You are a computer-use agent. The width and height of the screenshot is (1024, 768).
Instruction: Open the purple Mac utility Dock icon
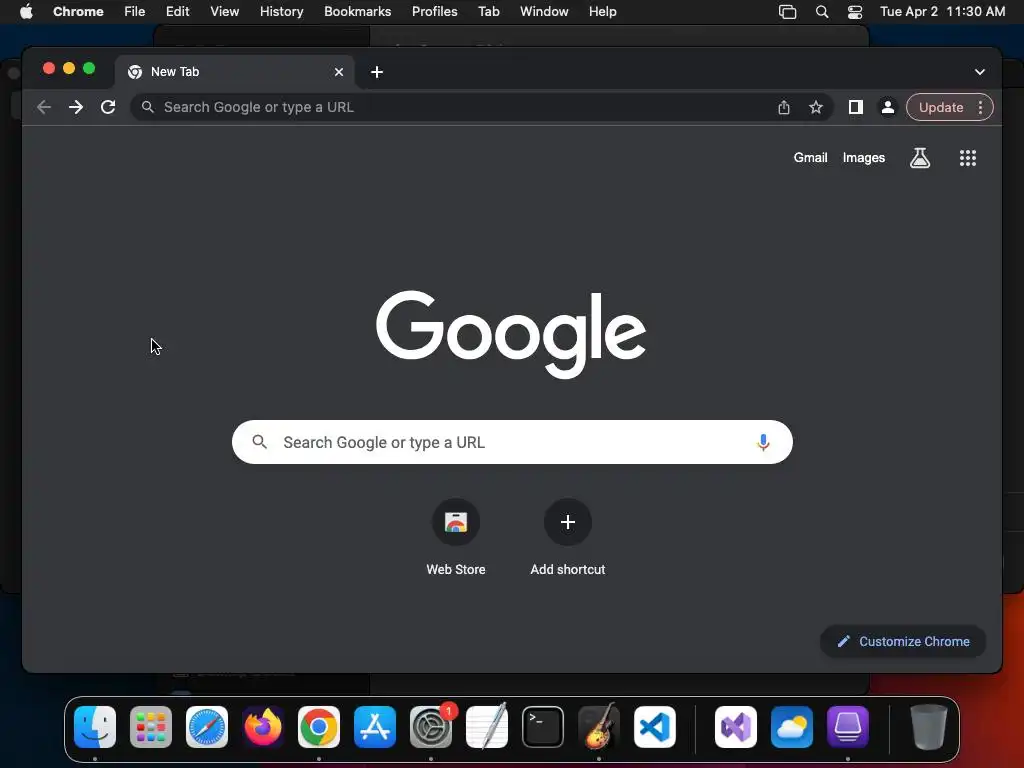click(848, 727)
